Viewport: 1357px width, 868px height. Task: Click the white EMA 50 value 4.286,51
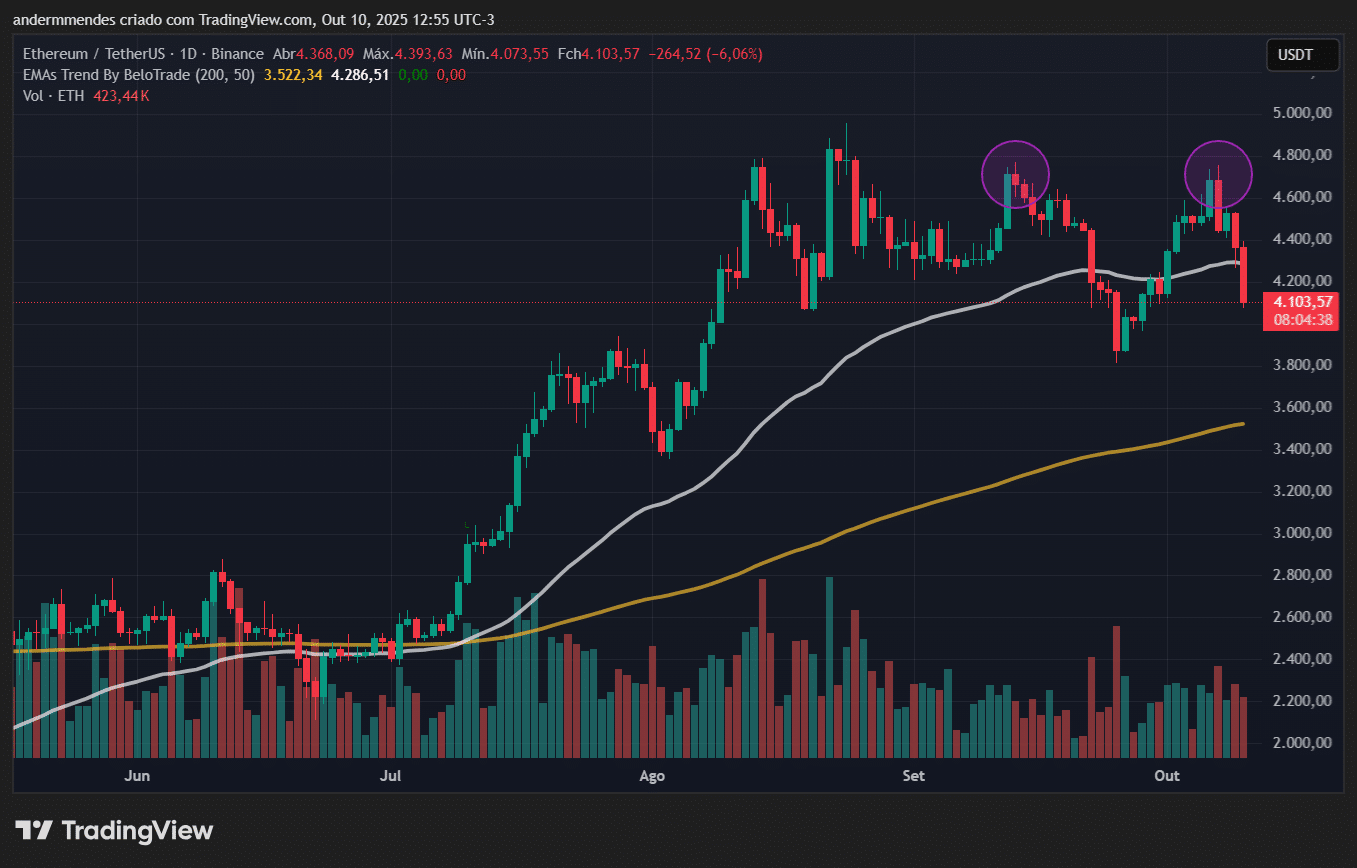359,75
